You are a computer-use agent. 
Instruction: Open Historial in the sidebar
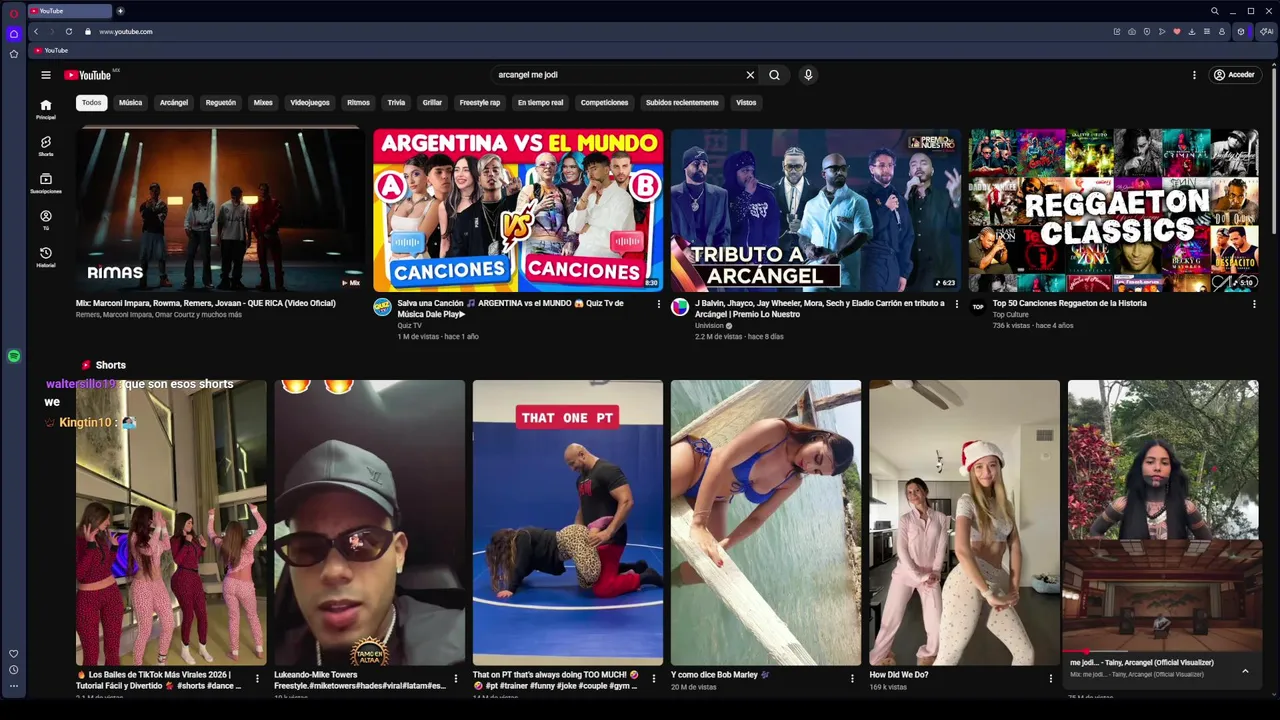tap(45, 258)
